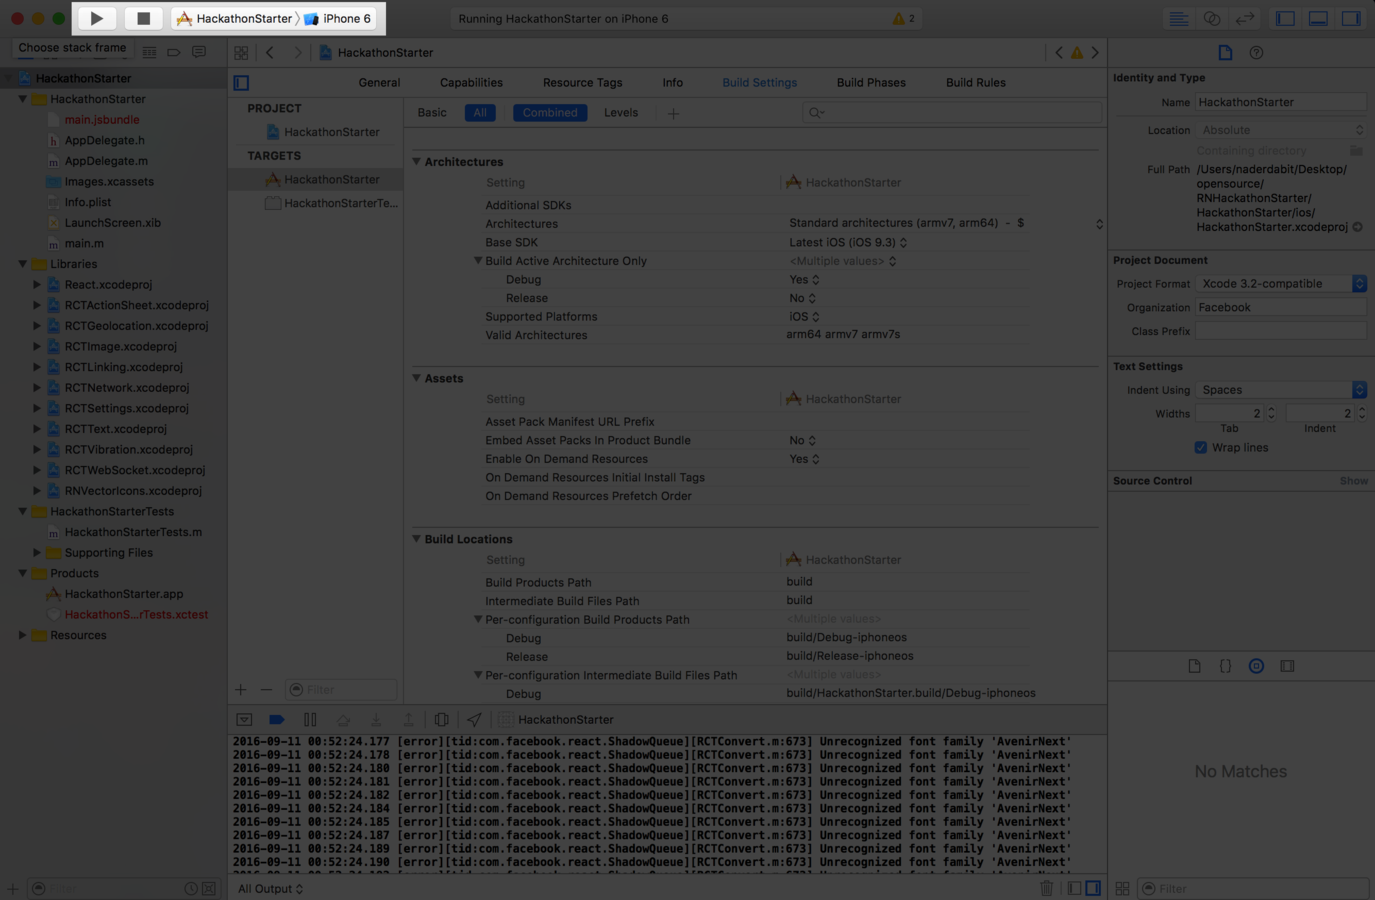Viewport: 1375px width, 900px height.
Task: Click the build settings search field
Action: pos(951,113)
